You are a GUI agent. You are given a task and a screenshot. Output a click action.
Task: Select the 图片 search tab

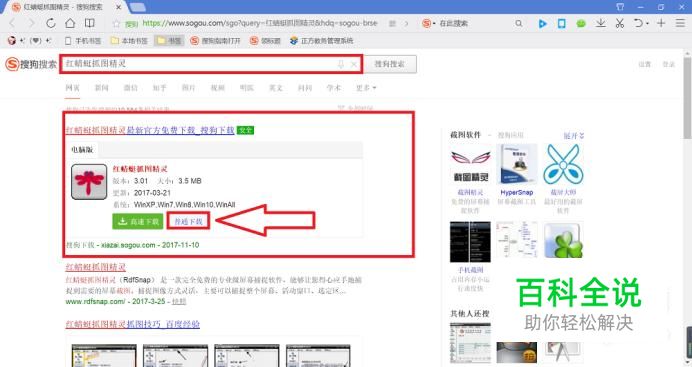tap(188, 88)
